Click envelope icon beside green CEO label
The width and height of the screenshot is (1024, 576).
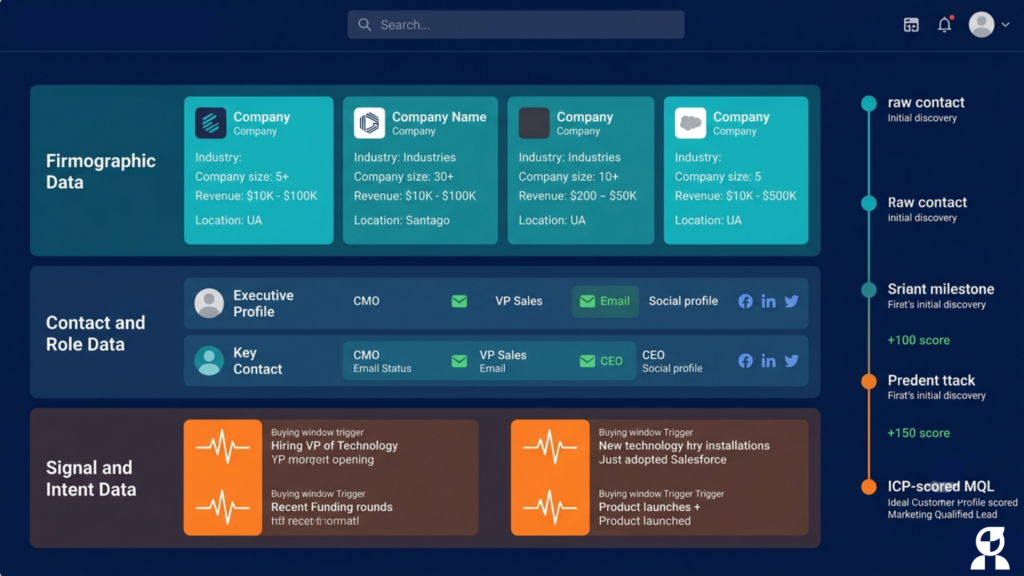coord(587,361)
